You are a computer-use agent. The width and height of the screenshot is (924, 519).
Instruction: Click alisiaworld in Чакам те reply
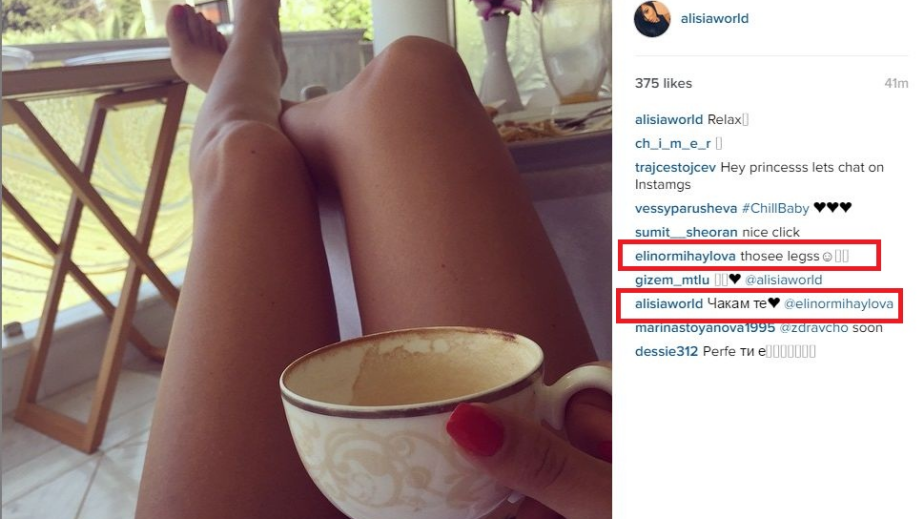pos(669,304)
